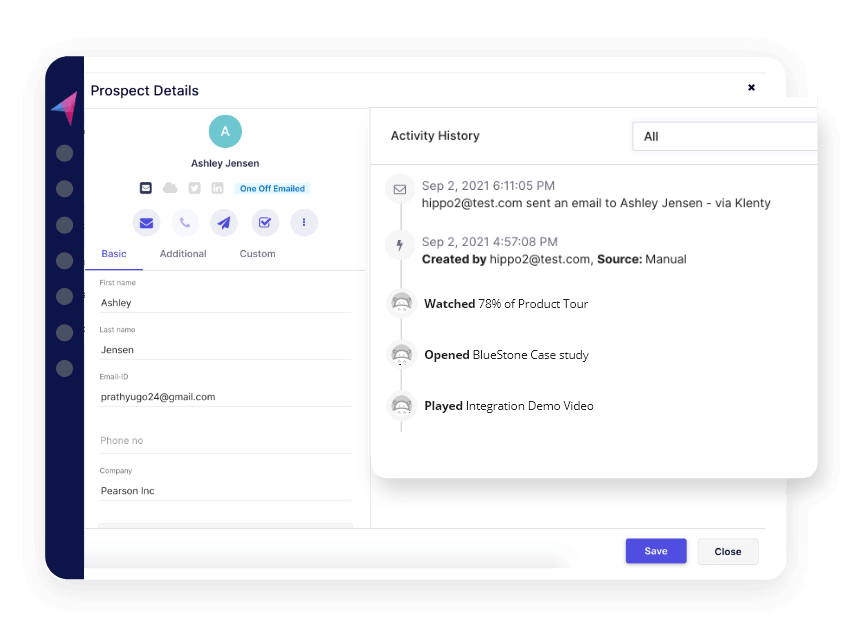Open the Custom tab
Viewport: 854px width, 637px height.
coord(257,254)
